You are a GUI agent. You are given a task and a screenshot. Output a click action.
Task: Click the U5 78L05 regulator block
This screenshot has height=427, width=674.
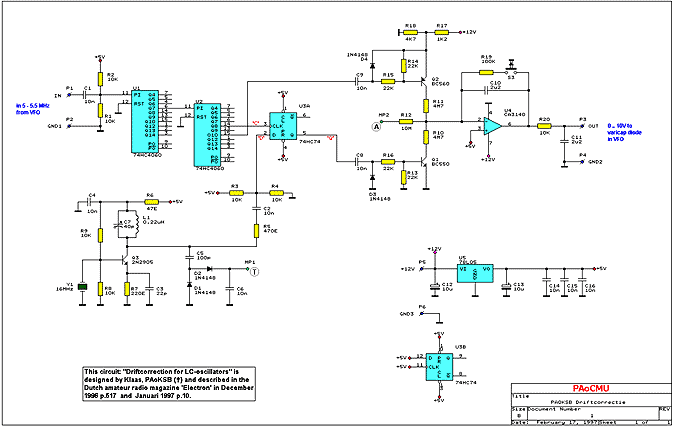(x=475, y=273)
